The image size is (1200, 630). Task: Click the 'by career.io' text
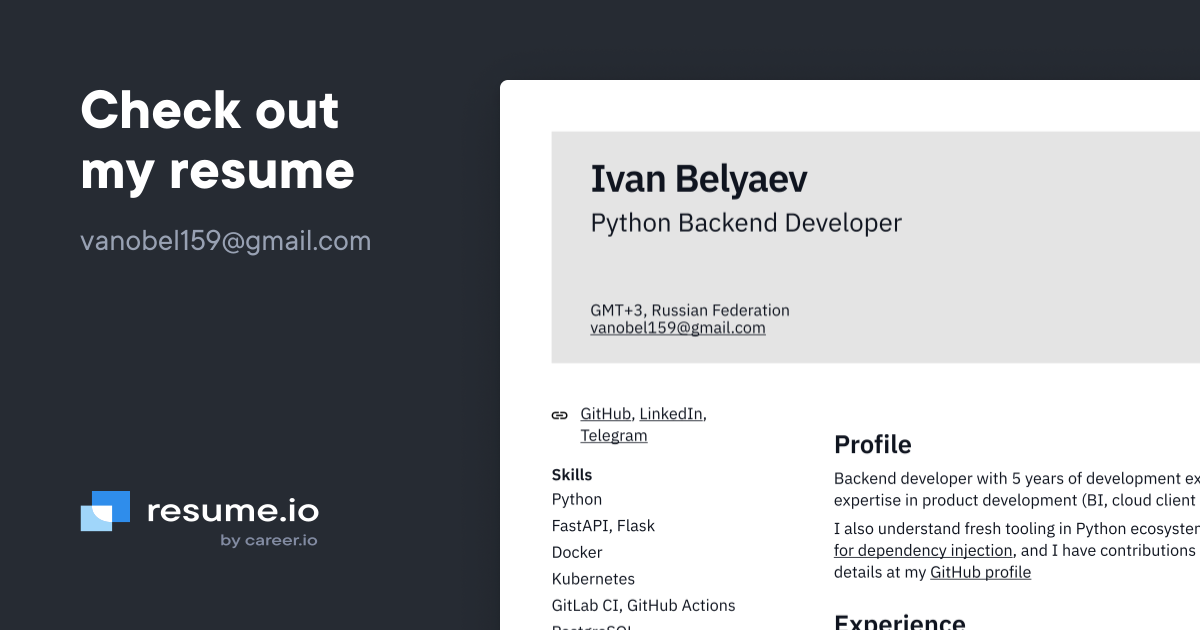pyautogui.click(x=269, y=541)
